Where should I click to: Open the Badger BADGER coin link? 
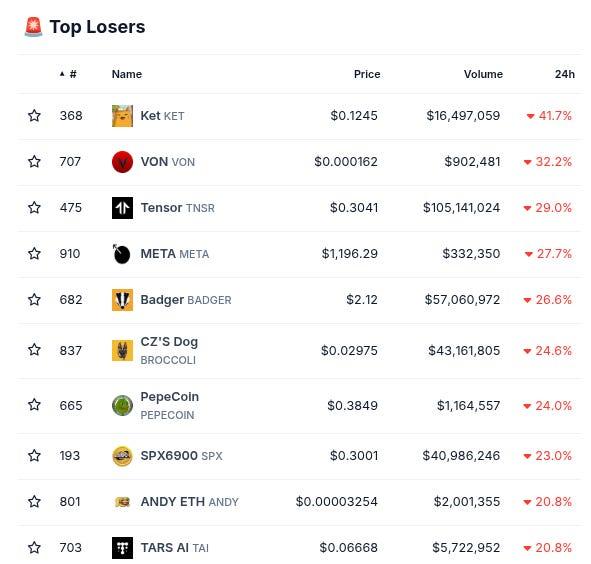[186, 300]
